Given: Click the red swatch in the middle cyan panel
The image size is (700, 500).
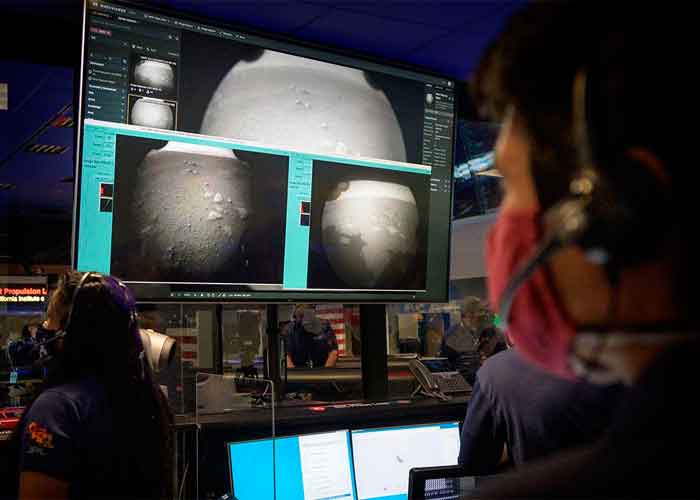Looking at the screenshot, I should coord(304,207).
